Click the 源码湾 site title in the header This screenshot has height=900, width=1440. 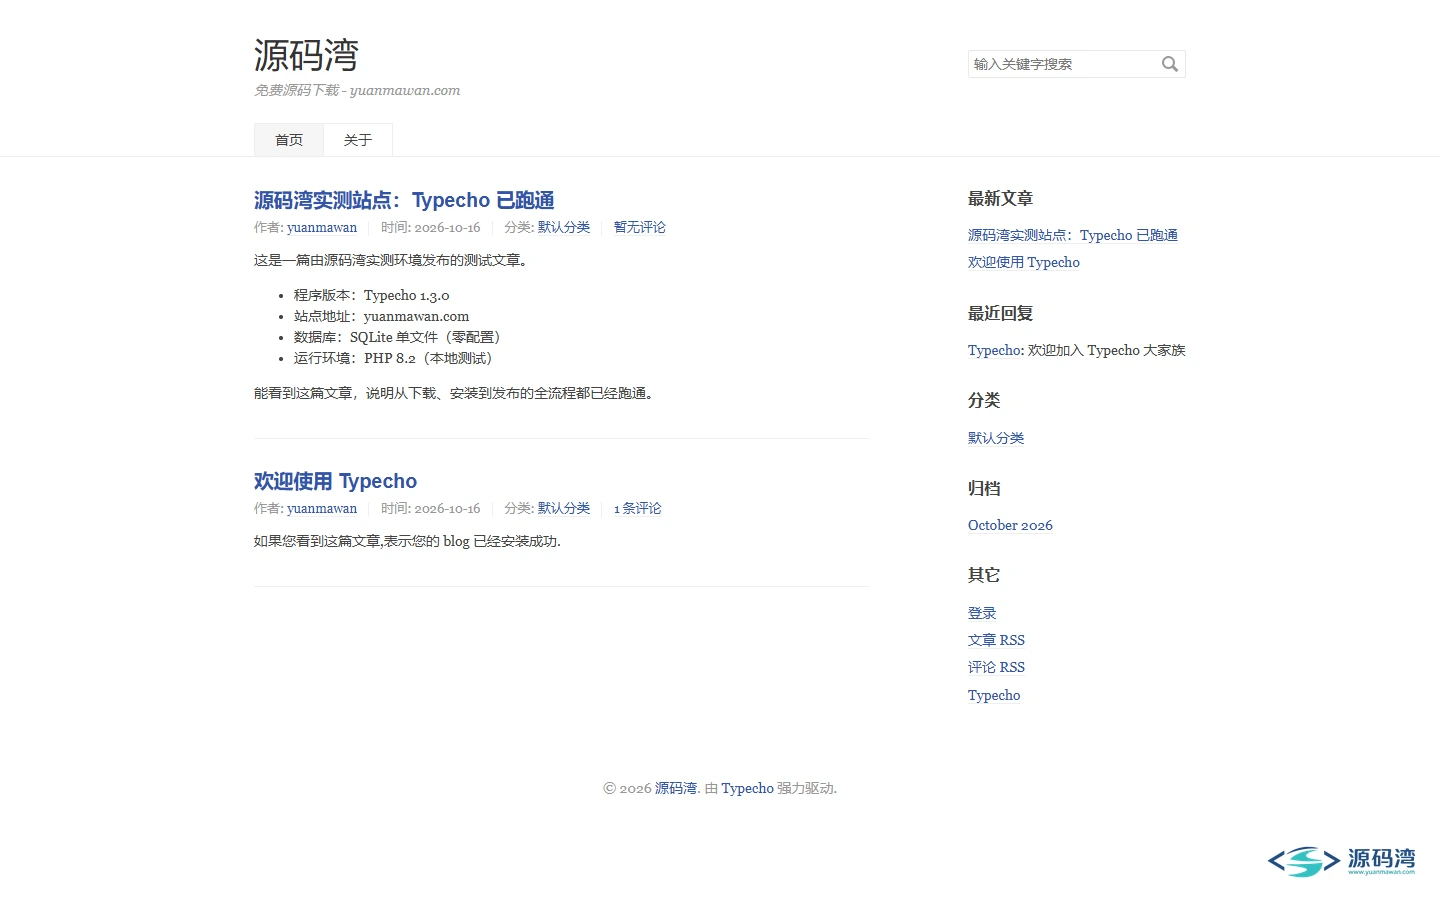pos(306,55)
